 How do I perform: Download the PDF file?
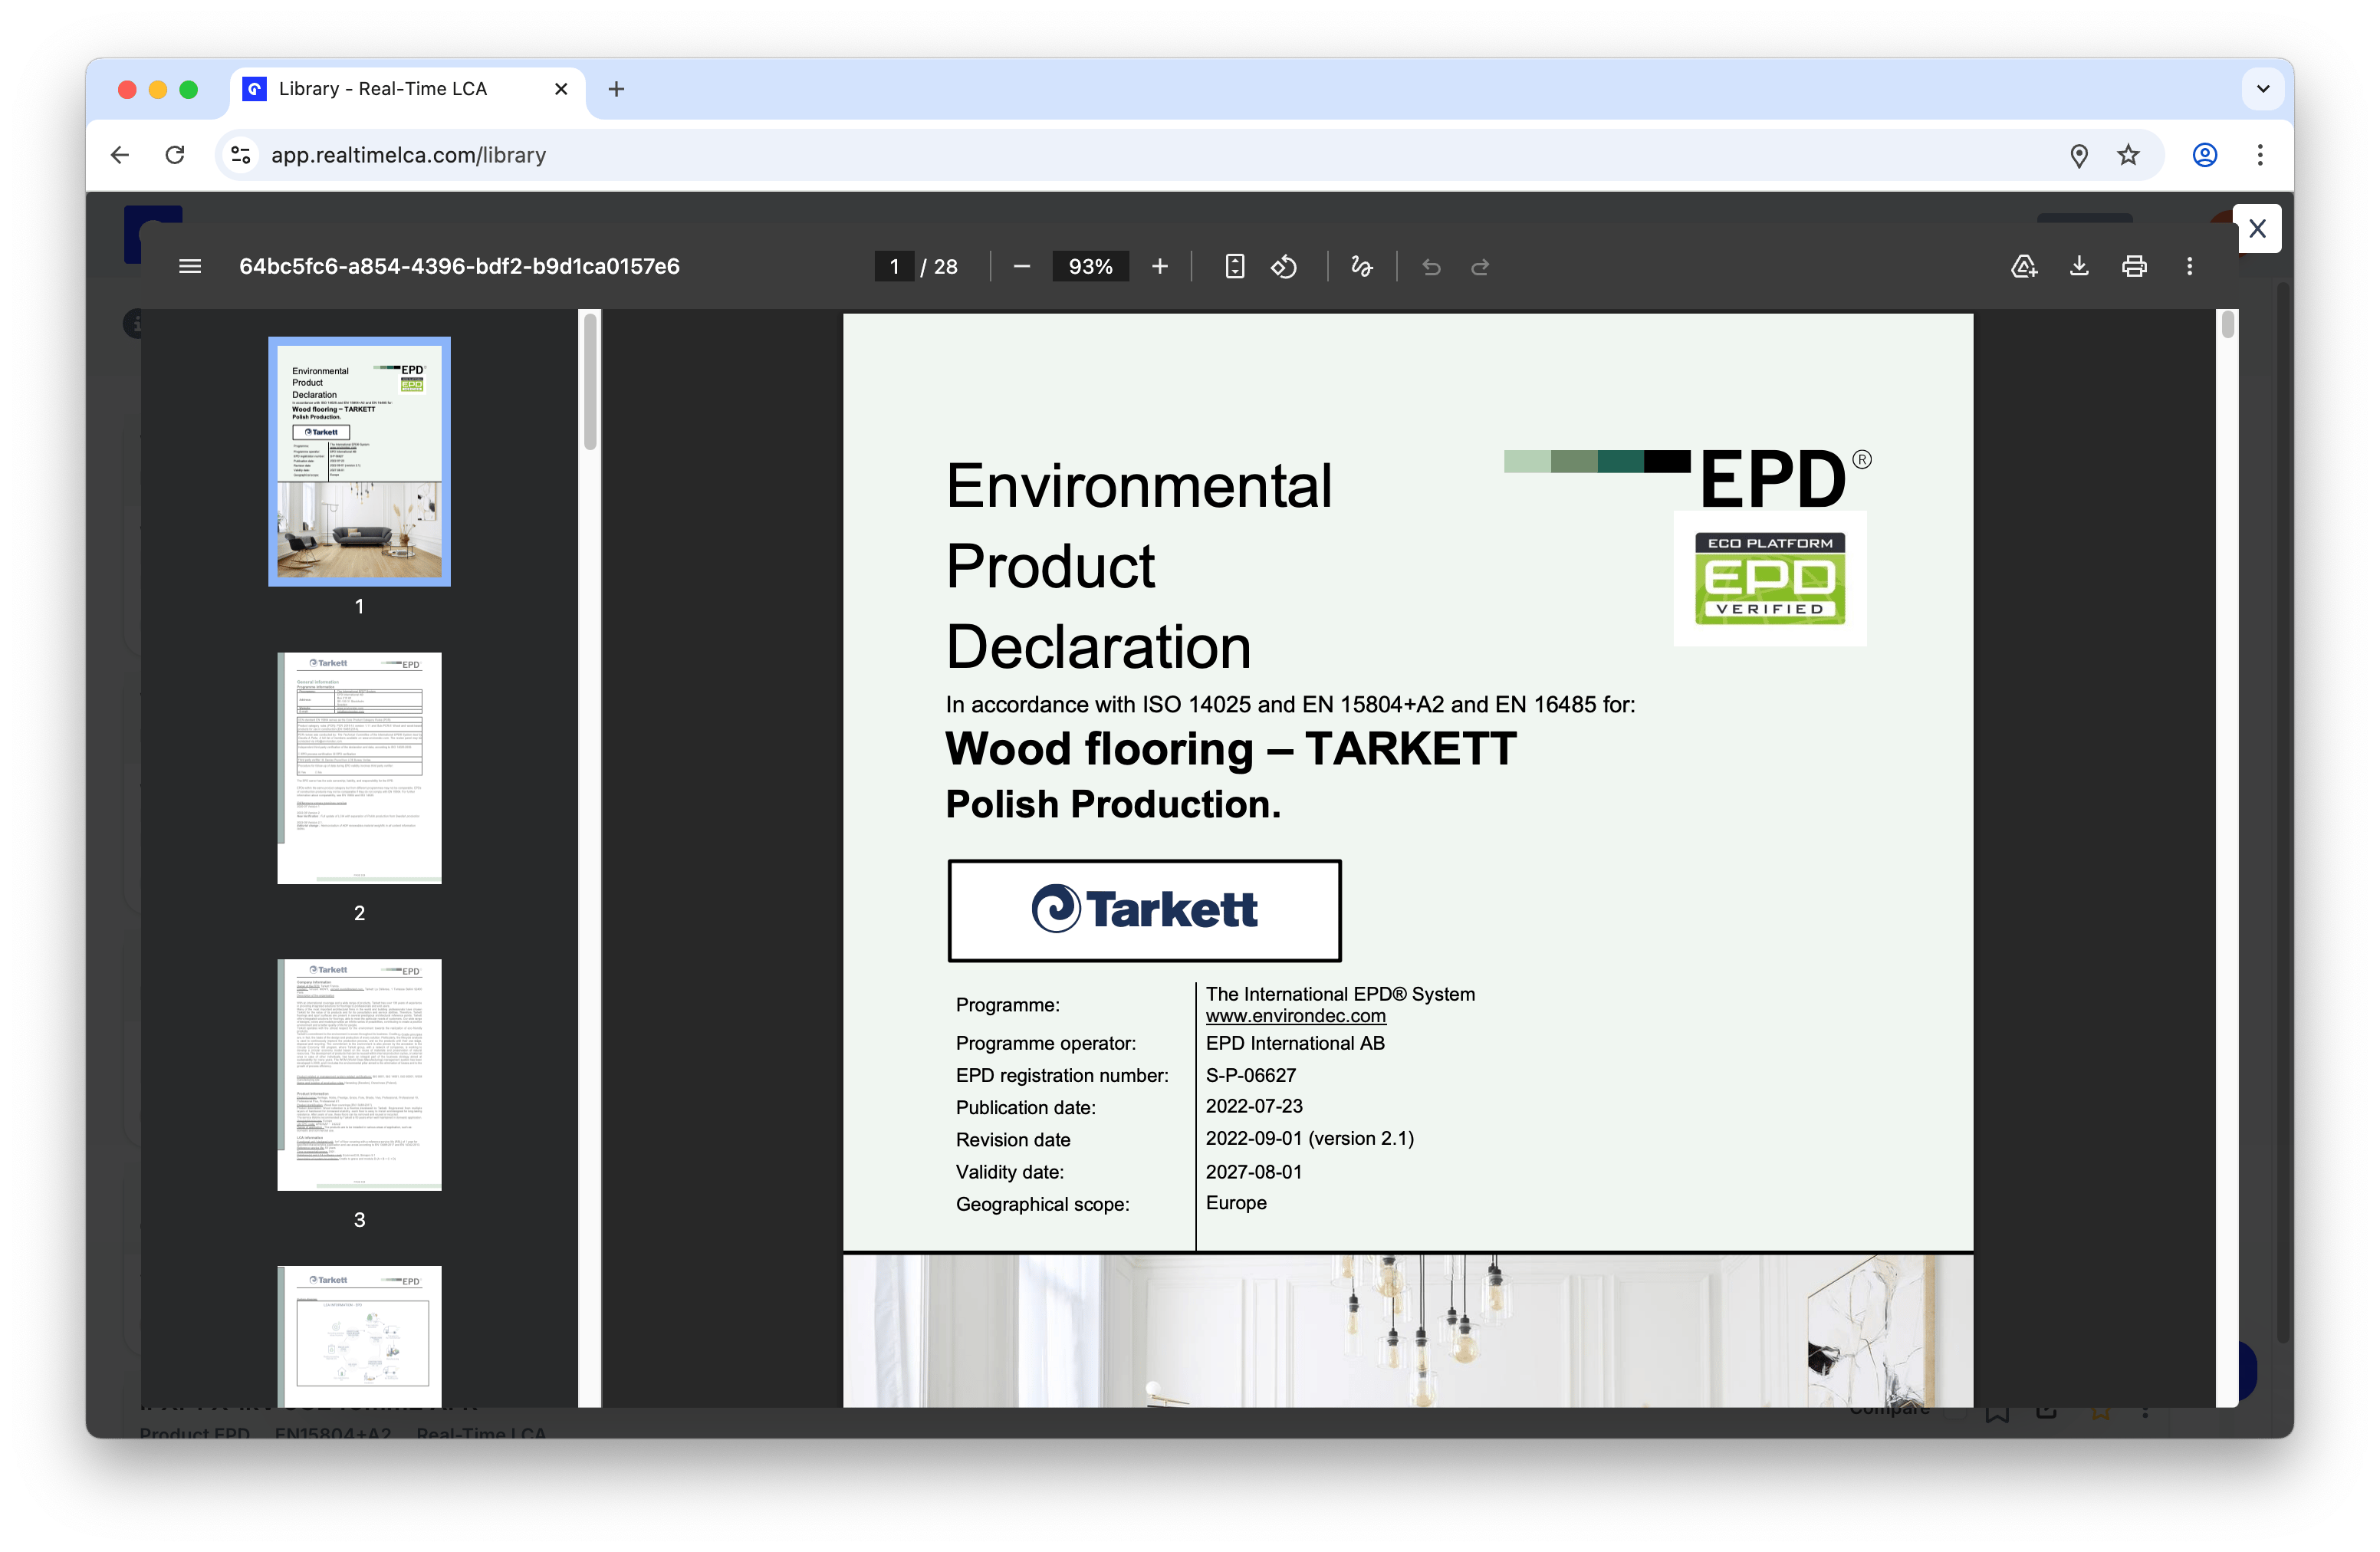pyautogui.click(x=2079, y=266)
